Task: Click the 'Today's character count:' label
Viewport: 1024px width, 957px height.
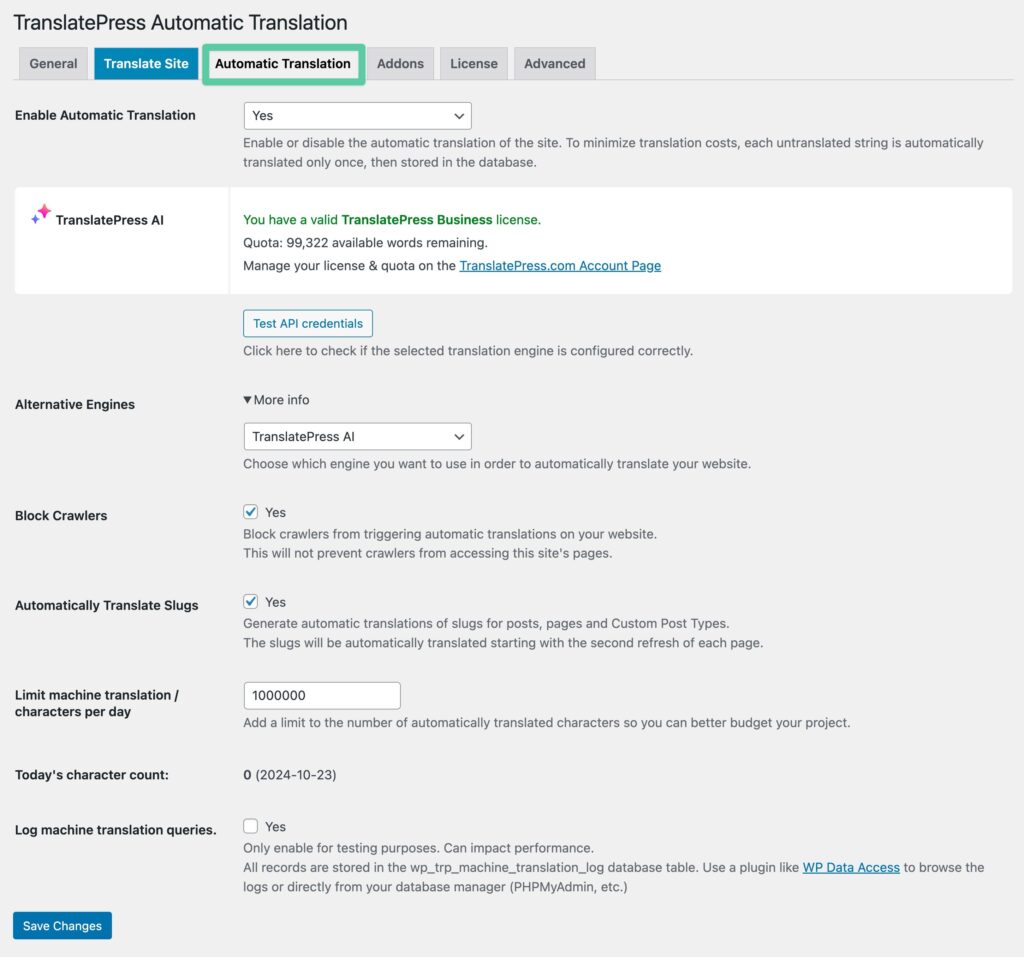Action: pos(91,775)
